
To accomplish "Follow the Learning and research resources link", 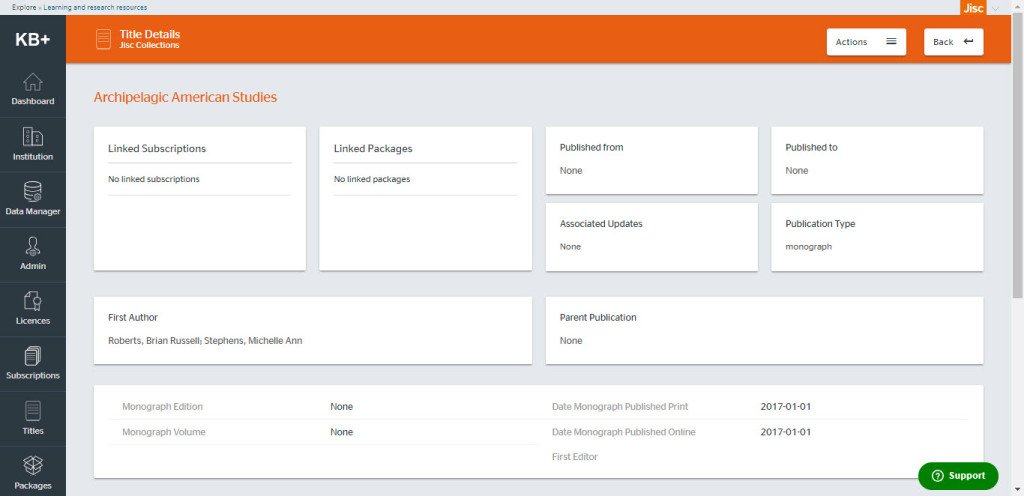I will click(x=95, y=8).
